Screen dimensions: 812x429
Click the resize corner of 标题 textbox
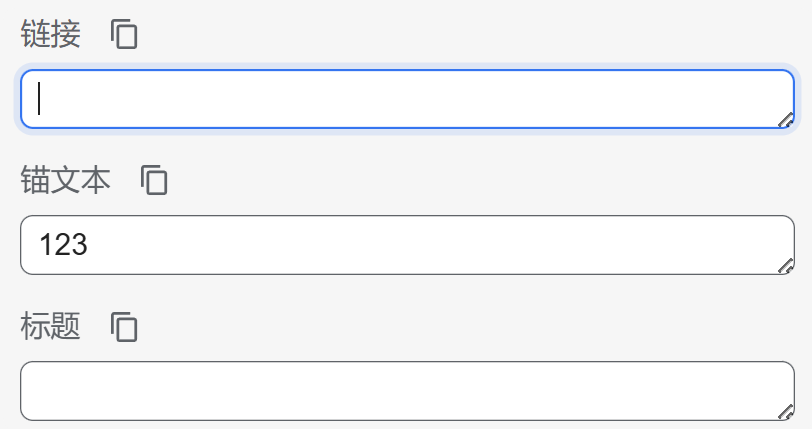[786, 412]
